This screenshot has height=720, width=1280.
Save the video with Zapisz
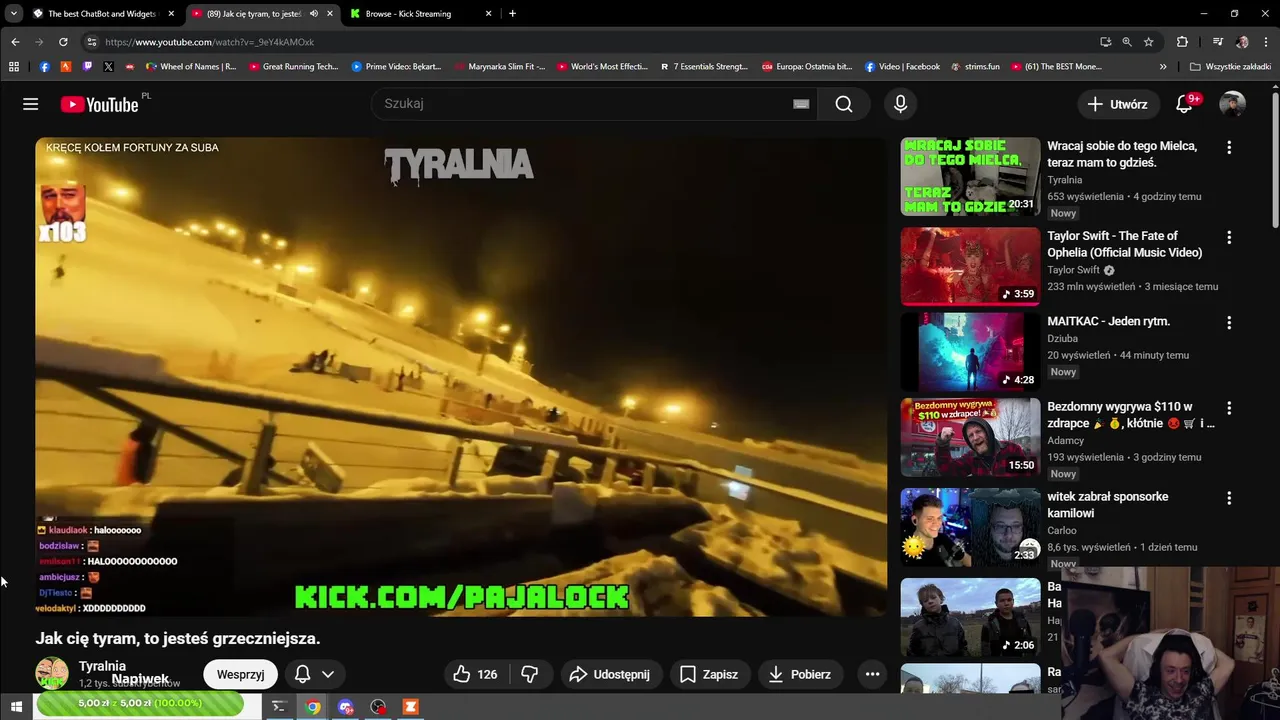[x=709, y=674]
